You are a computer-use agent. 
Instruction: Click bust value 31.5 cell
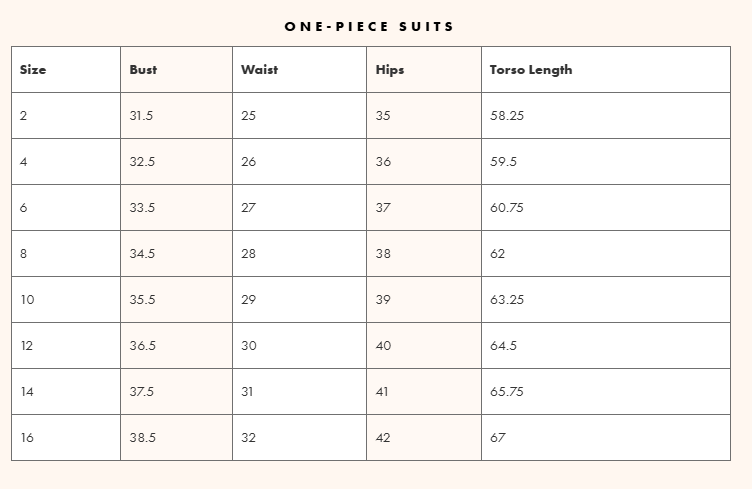tap(141, 116)
